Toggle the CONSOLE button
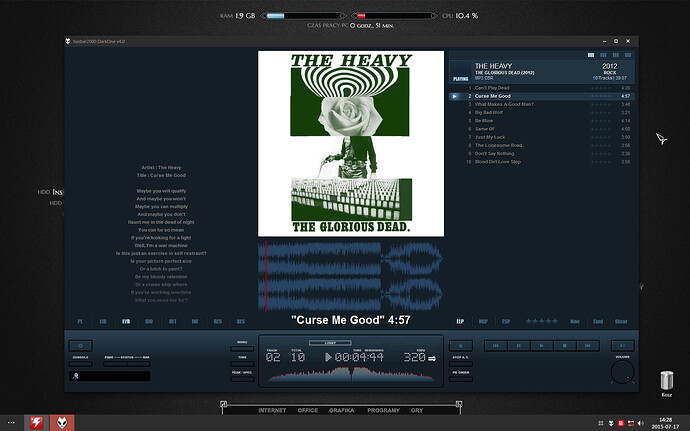Image resolution: width=690 pixels, height=431 pixels. (81, 364)
